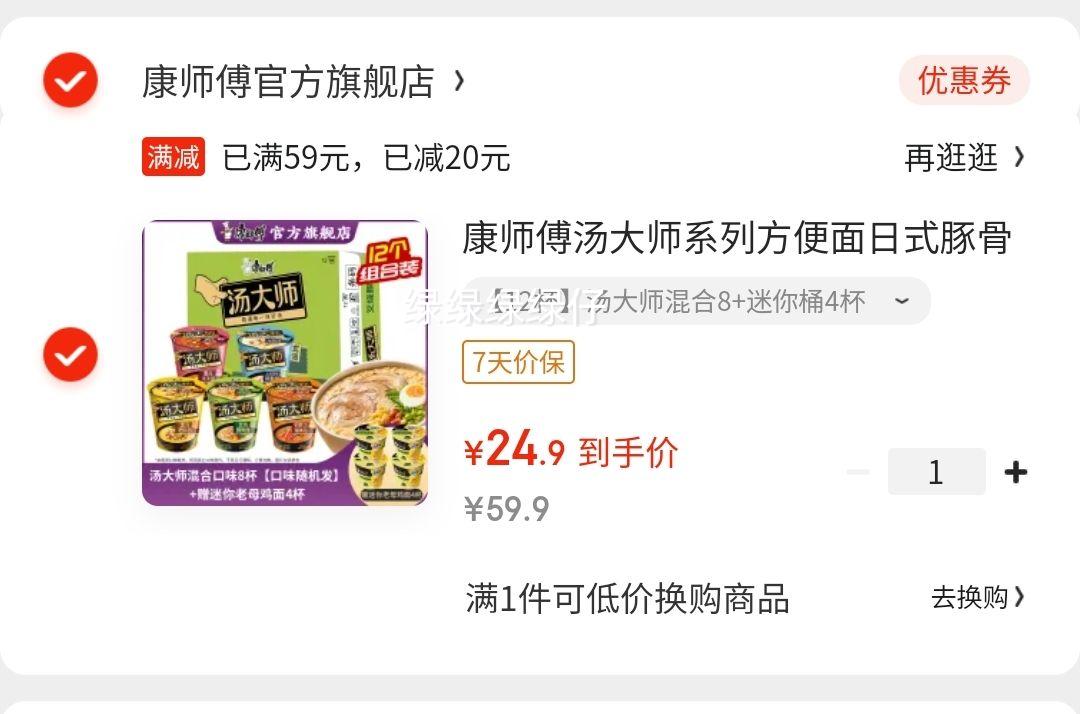Open the 汤大师 product thumbnail image
Viewport: 1080px width, 714px height.
click(285, 363)
